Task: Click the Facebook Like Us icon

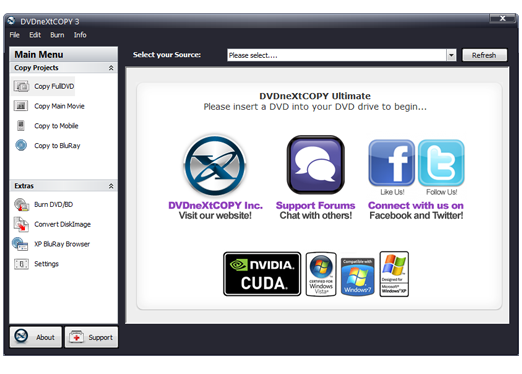Action: 392,163
